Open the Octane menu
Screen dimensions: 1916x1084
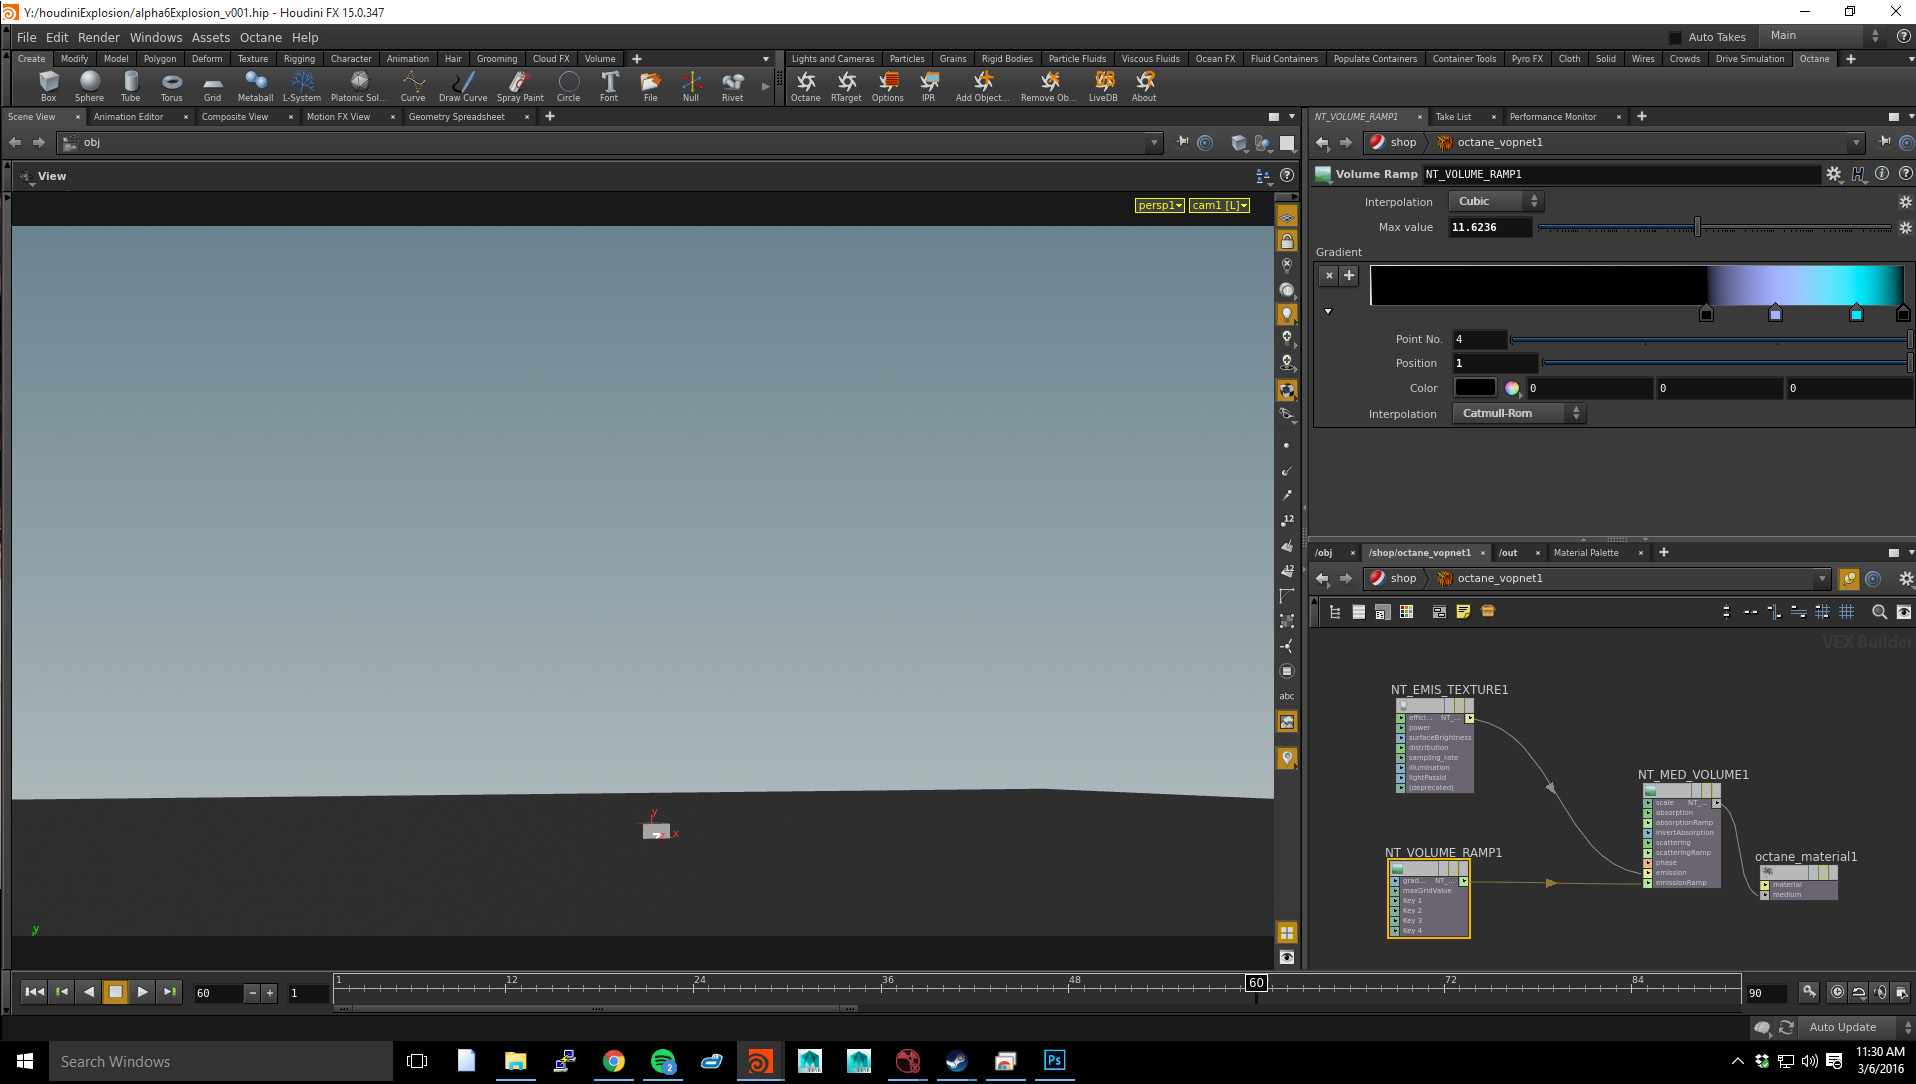pos(260,38)
